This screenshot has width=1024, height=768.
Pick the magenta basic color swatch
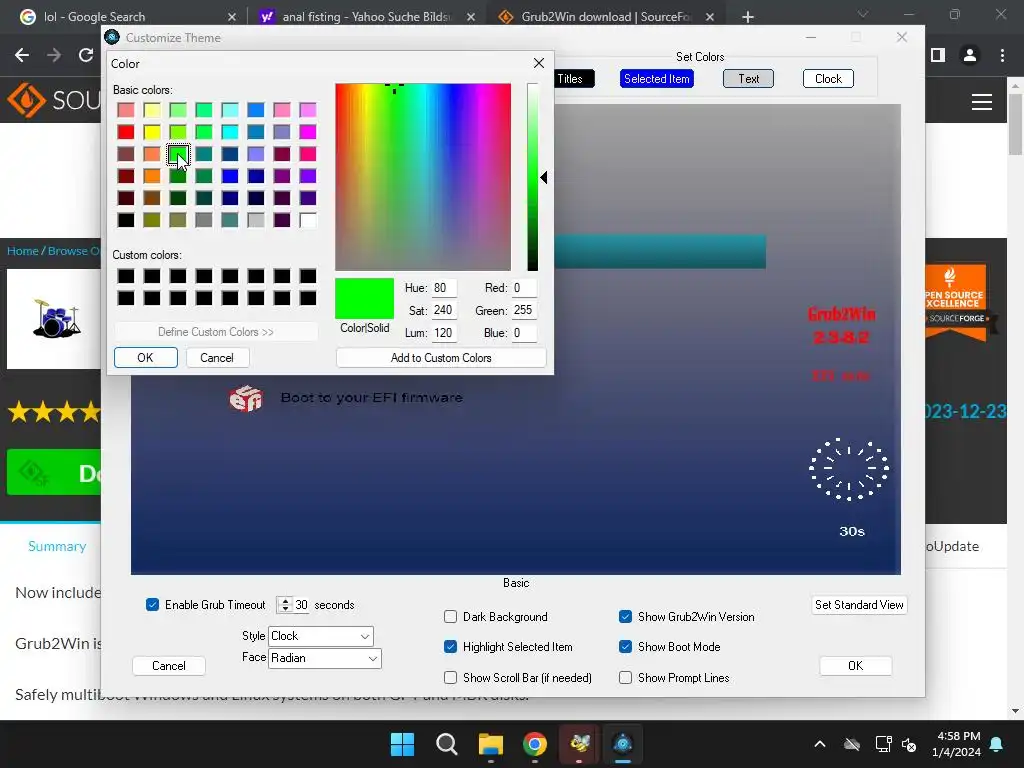(308, 132)
